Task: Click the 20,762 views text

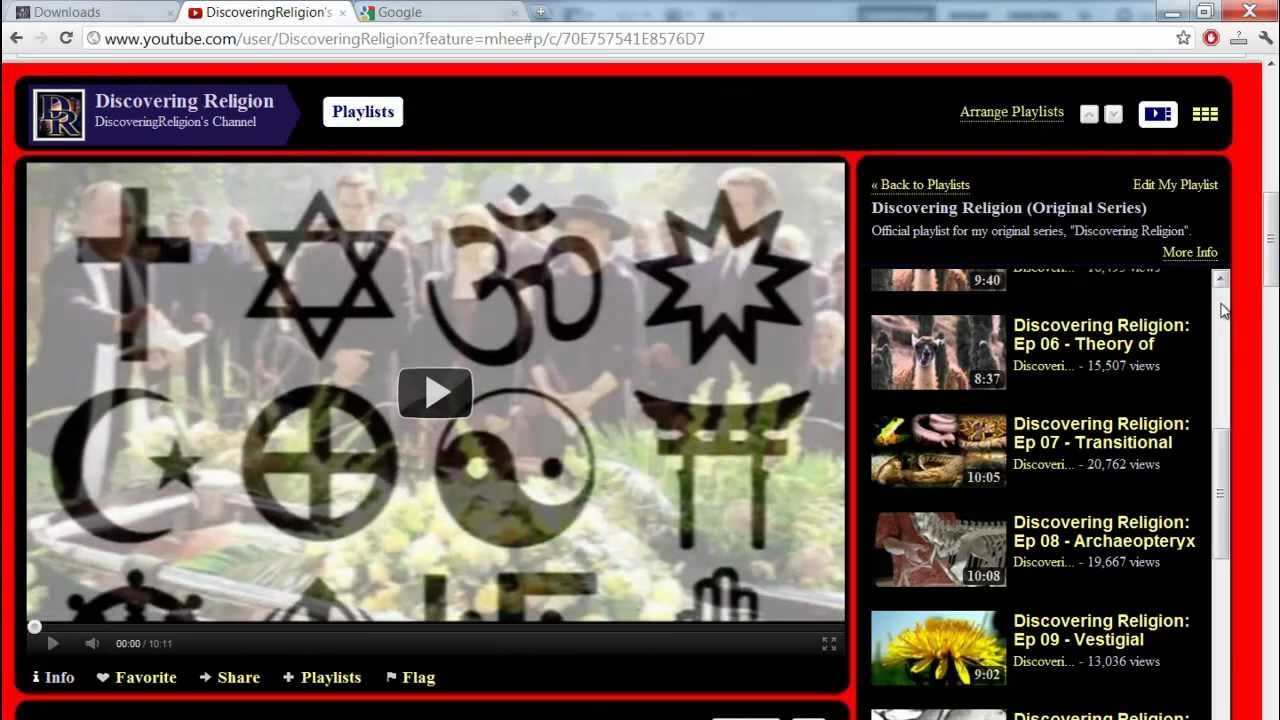Action: click(1124, 464)
